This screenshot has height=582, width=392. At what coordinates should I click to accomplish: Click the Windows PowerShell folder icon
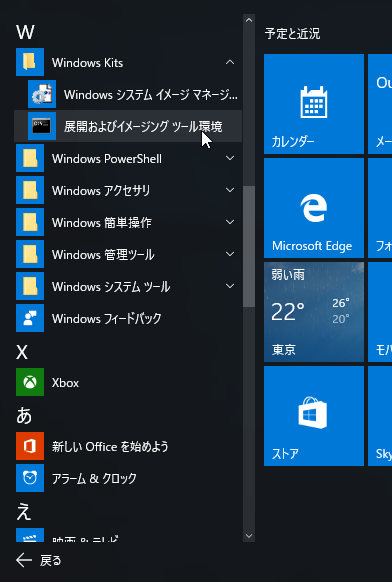[30, 158]
